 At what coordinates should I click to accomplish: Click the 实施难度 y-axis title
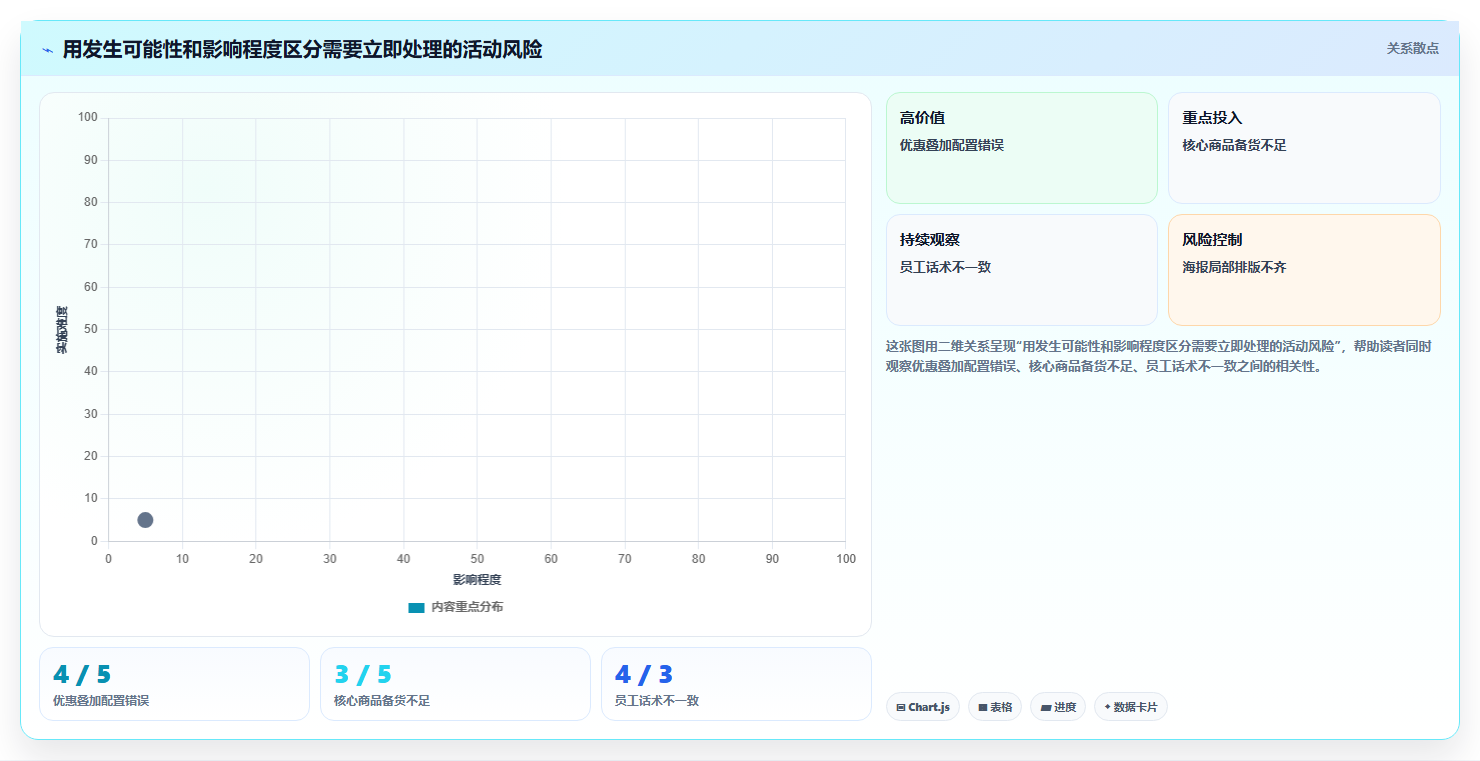click(x=62, y=330)
